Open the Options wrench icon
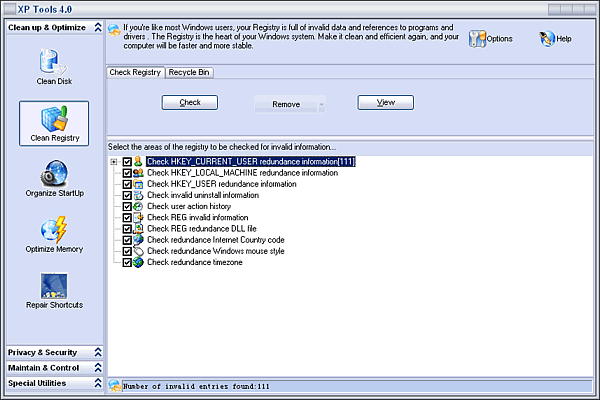The height and width of the screenshot is (400, 600). click(x=477, y=39)
